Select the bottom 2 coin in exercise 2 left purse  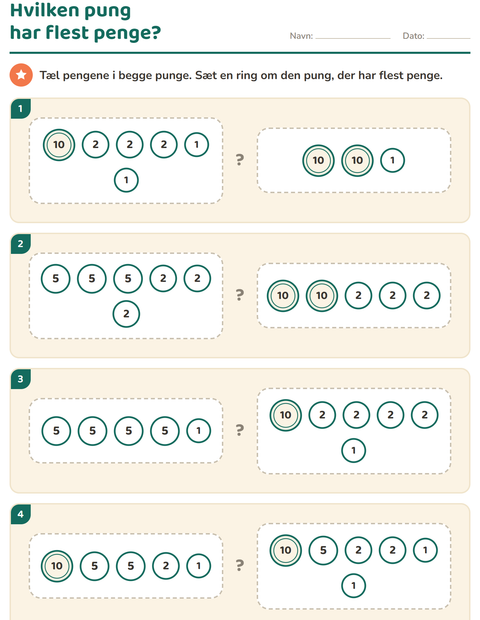(126, 314)
